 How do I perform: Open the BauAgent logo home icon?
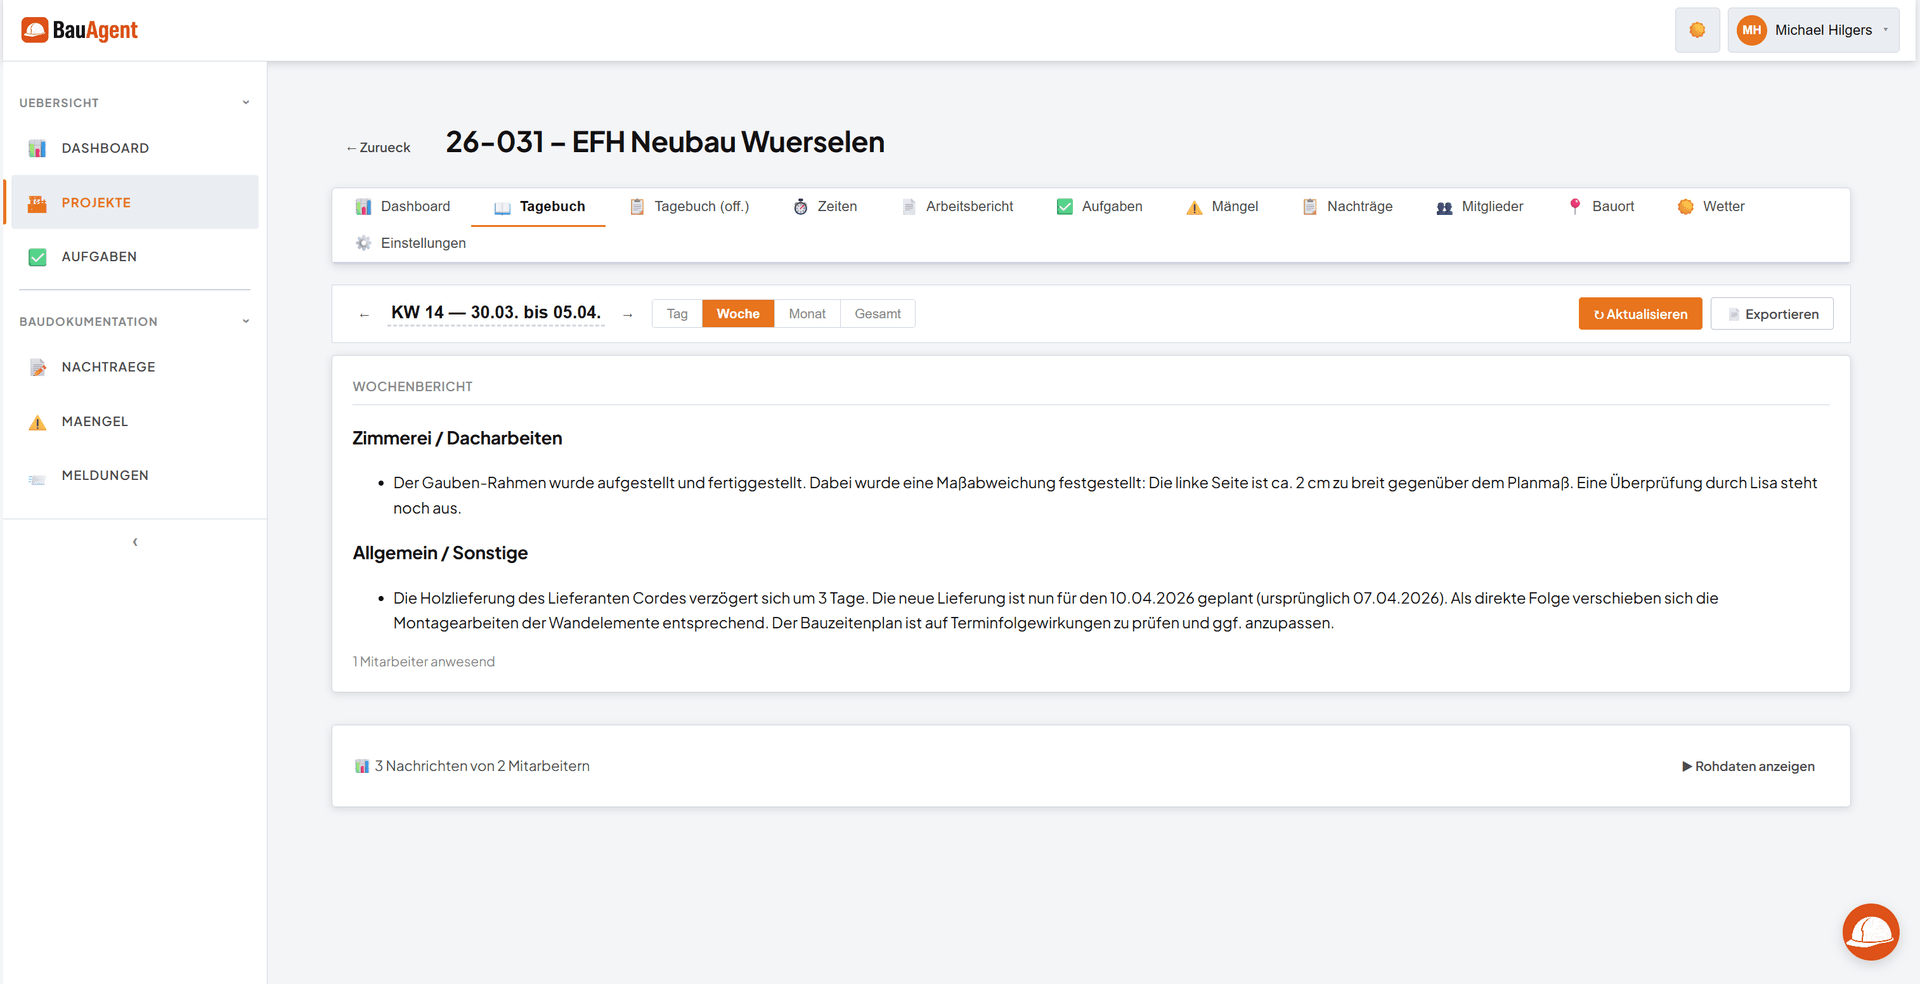pyautogui.click(x=35, y=30)
